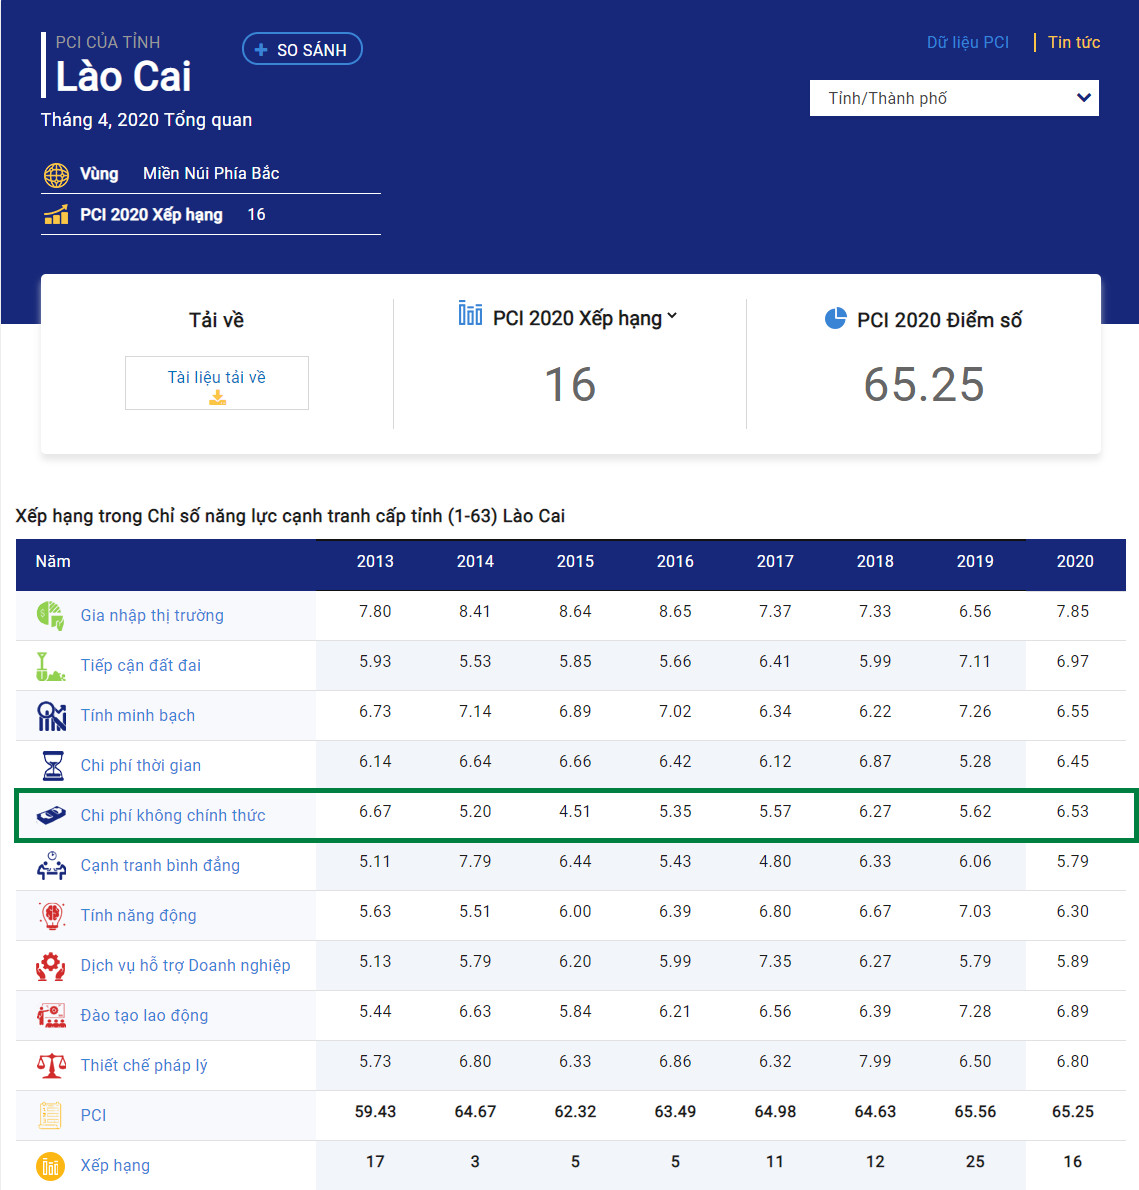Click the Năm column header
This screenshot has width=1139, height=1190.
click(53, 562)
